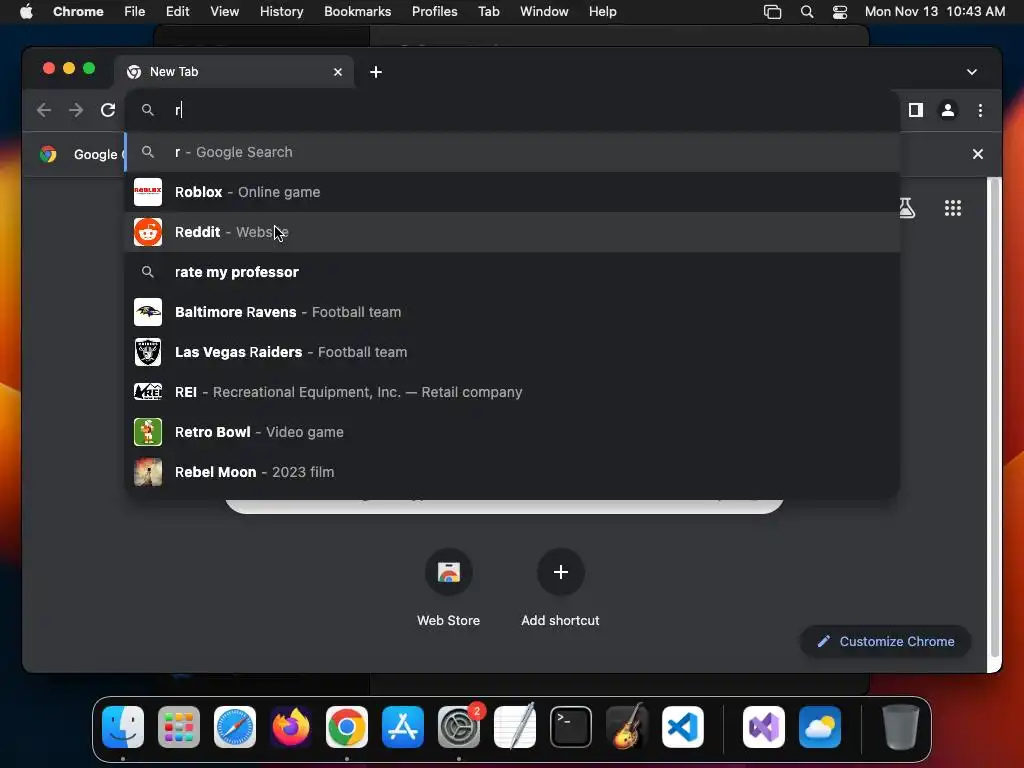Reload the page with refresh icon

(108, 110)
